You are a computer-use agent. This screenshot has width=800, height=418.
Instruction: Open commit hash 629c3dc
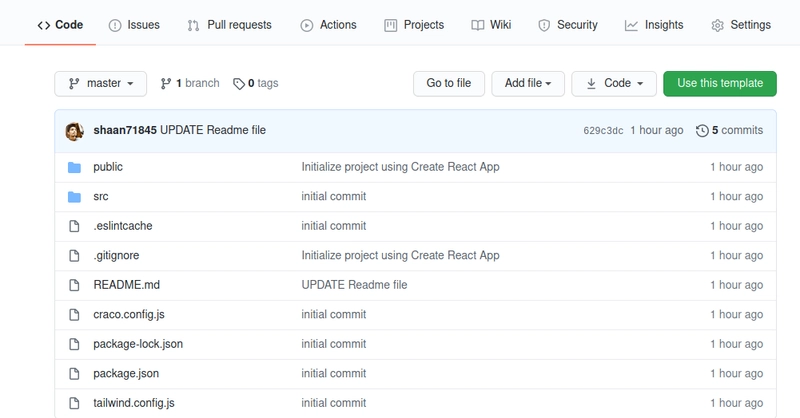[603, 131]
